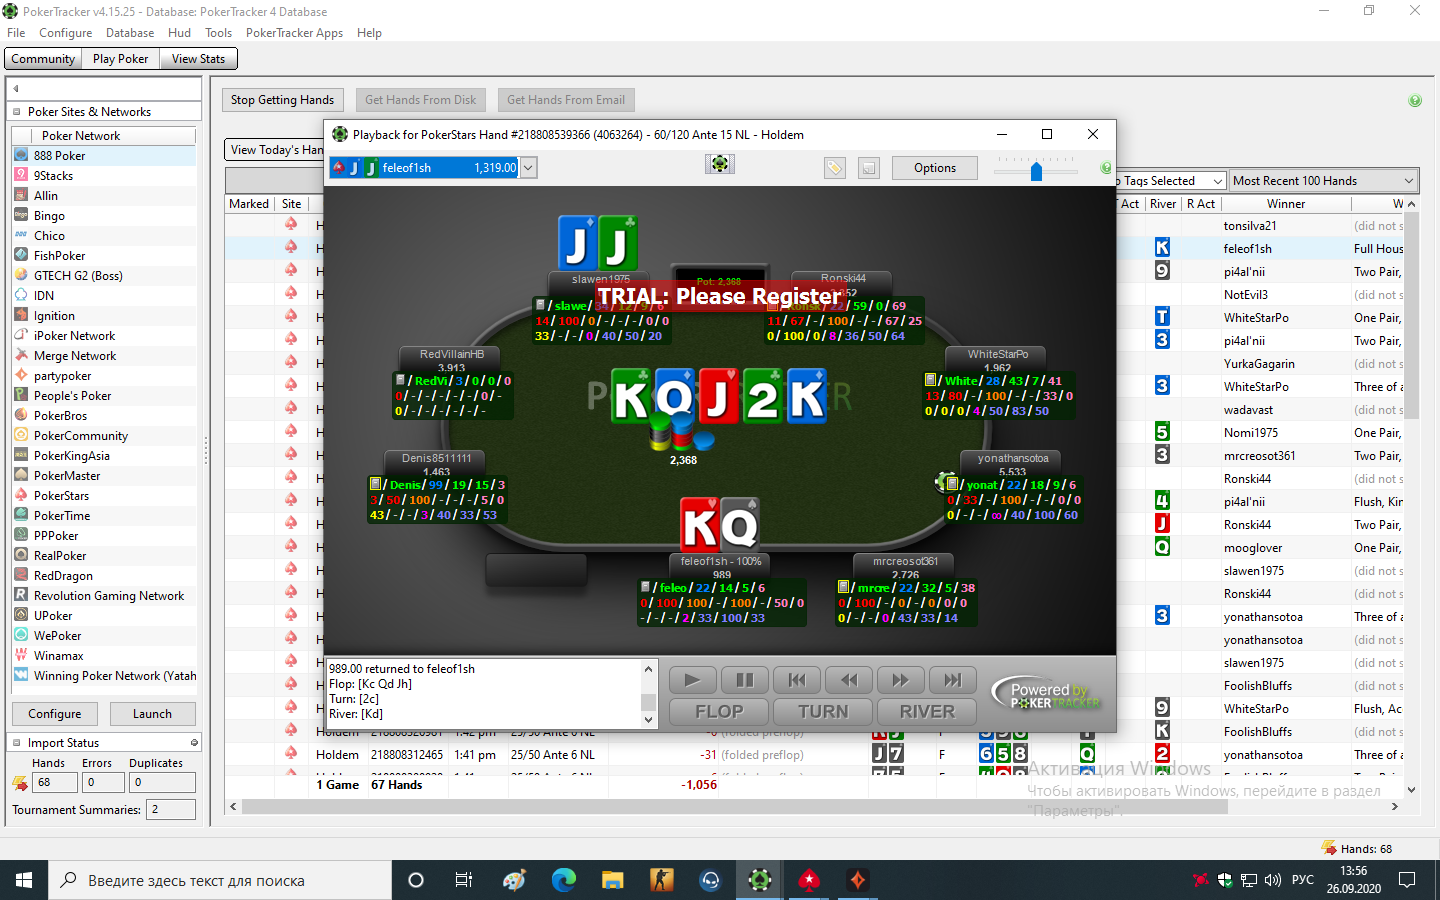The image size is (1440, 900).
Task: Click the green help icon in main window
Action: [x=1415, y=100]
